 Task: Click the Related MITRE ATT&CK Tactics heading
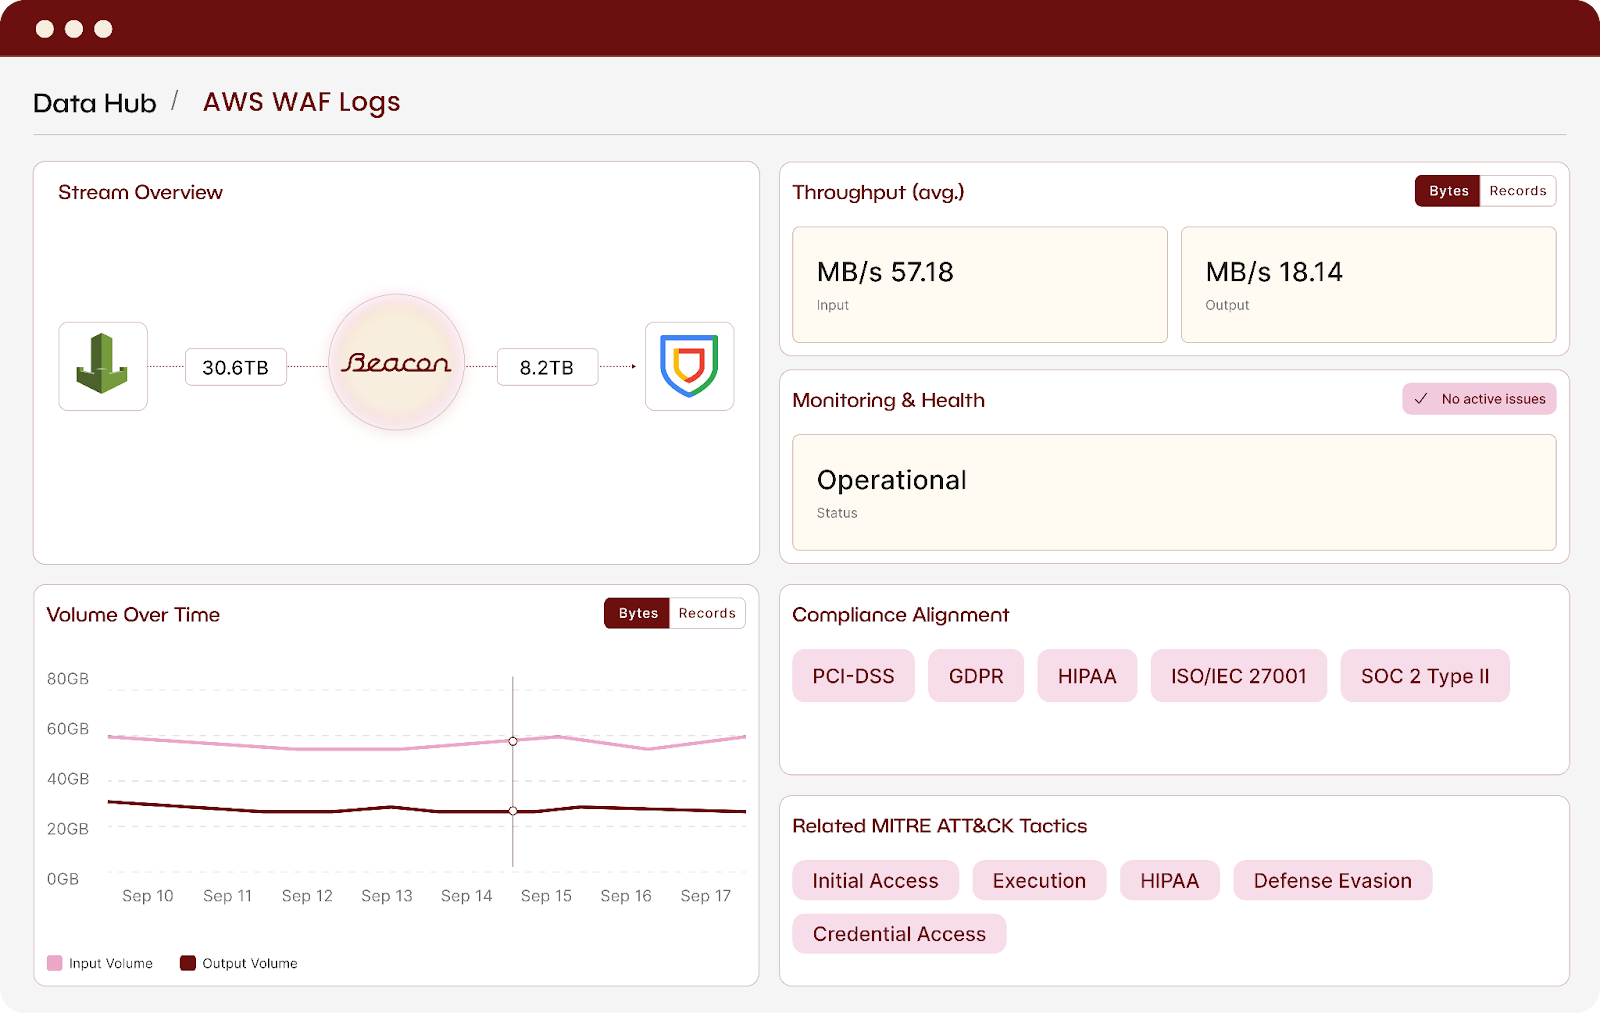click(x=939, y=826)
